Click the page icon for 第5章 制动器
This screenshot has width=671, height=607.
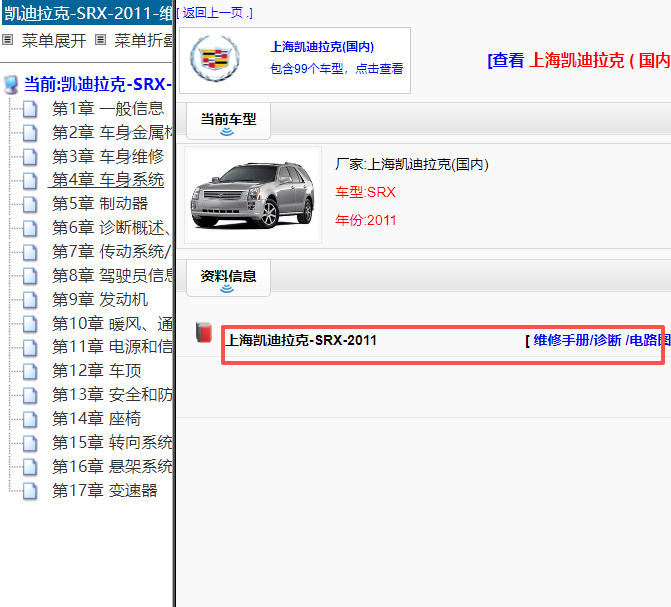click(x=30, y=204)
